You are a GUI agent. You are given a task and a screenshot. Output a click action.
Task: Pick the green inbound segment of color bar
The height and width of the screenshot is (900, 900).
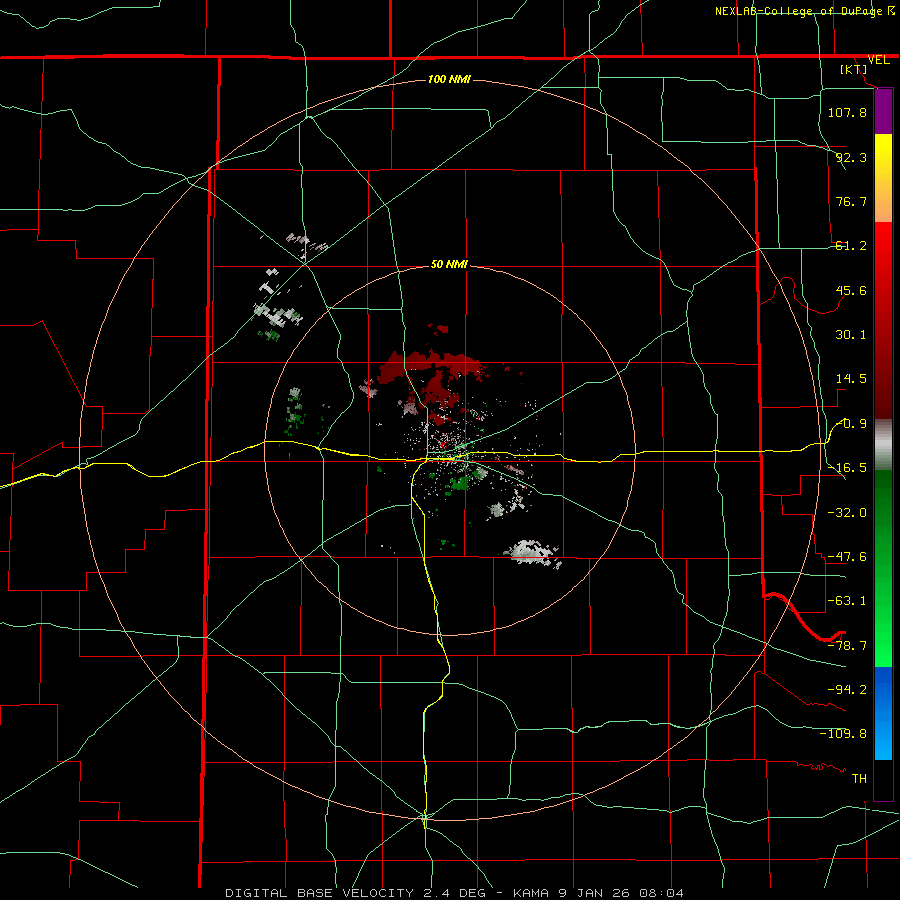click(x=883, y=568)
